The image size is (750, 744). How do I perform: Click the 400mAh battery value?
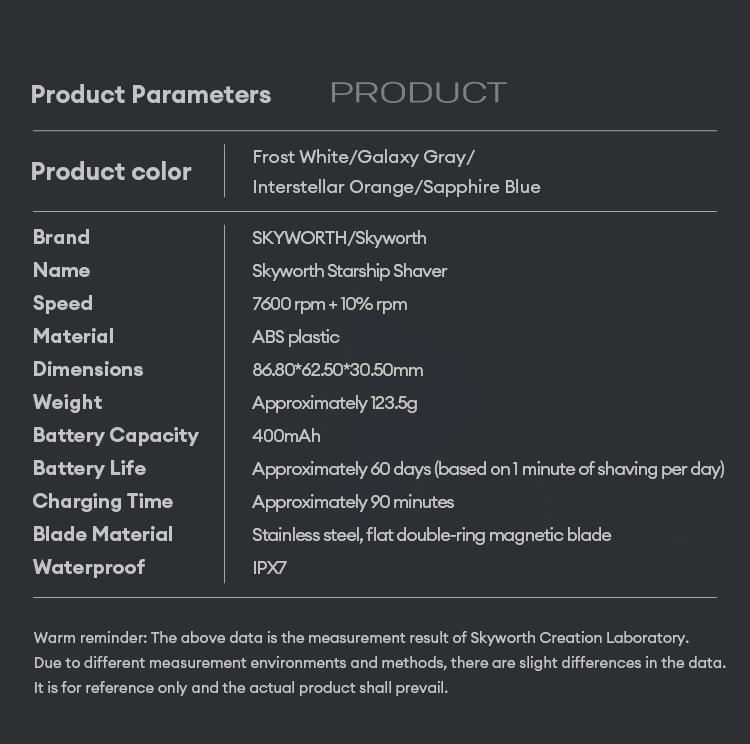(286, 436)
